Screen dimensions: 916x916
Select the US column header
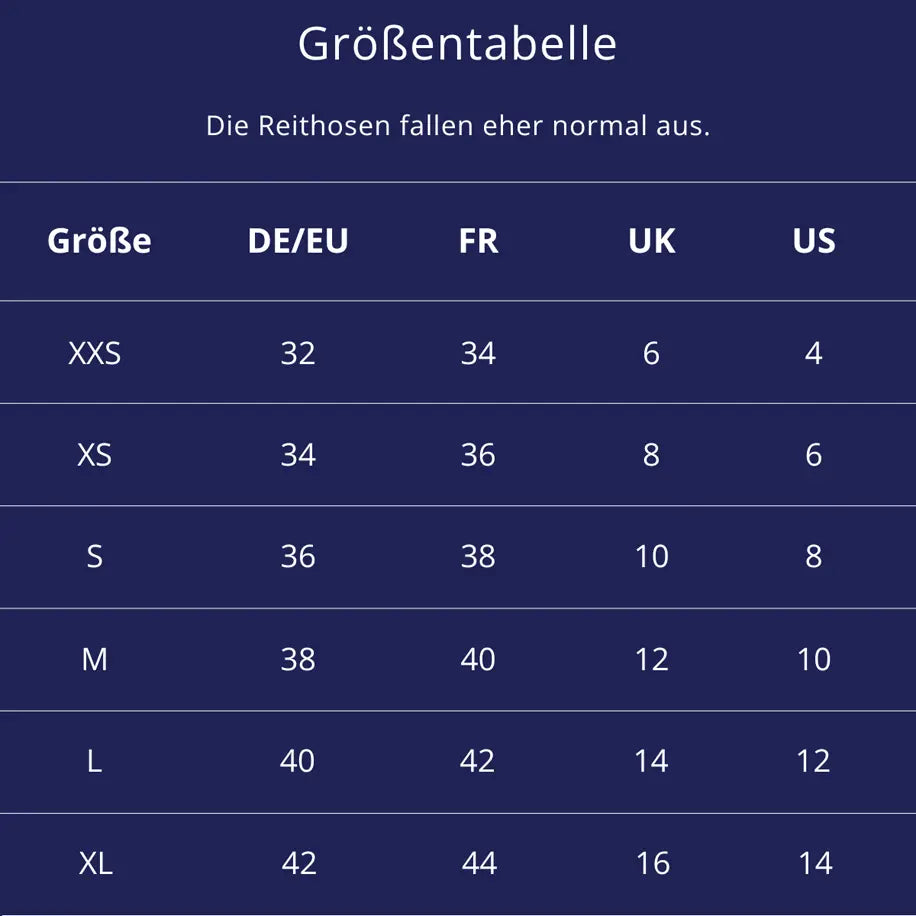[814, 241]
